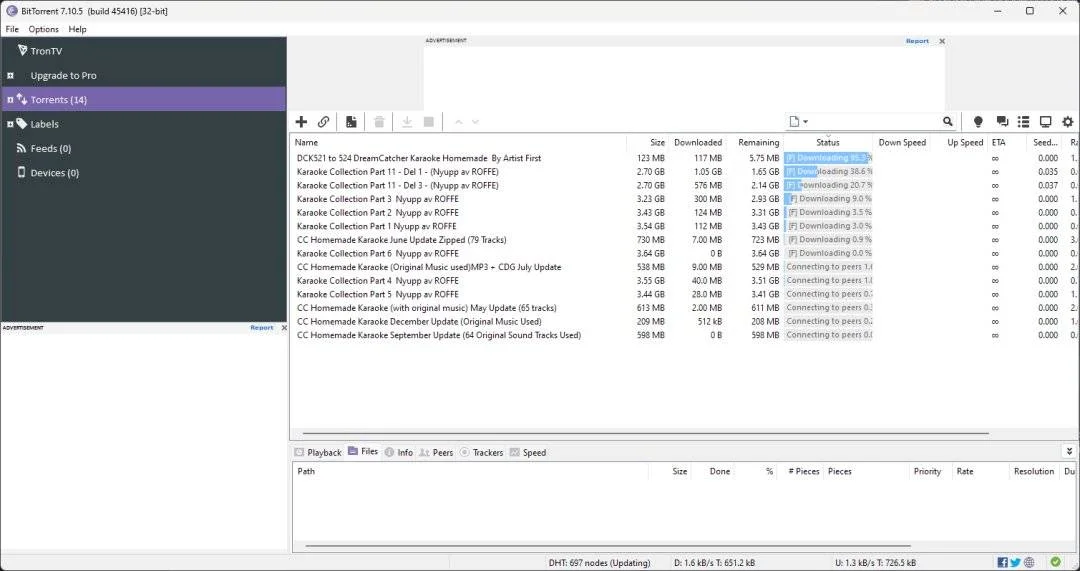Sort by Status column header

pos(828,142)
